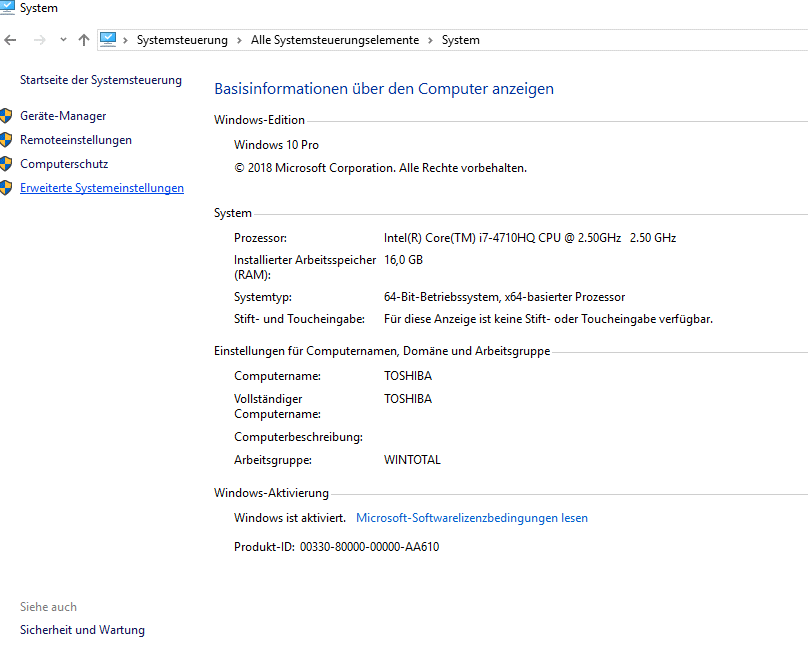
Task: Open Geräte-Manager link
Action: click(x=63, y=116)
